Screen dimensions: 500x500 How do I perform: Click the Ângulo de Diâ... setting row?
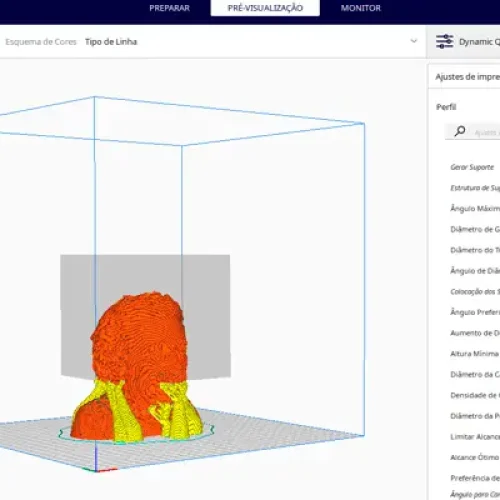pyautogui.click(x=475, y=271)
